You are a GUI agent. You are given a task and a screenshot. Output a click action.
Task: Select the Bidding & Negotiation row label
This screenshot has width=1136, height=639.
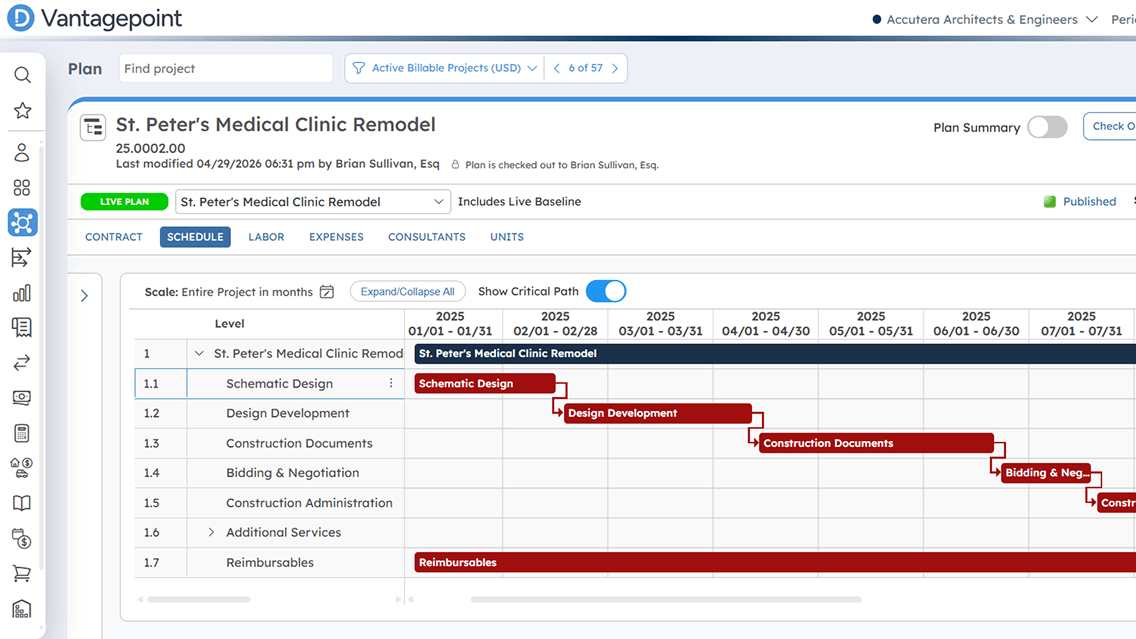pyautogui.click(x=293, y=473)
